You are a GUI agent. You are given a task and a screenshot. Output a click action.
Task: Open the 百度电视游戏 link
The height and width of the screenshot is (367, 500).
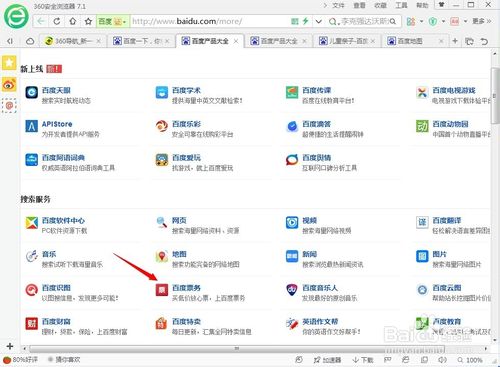(454, 90)
